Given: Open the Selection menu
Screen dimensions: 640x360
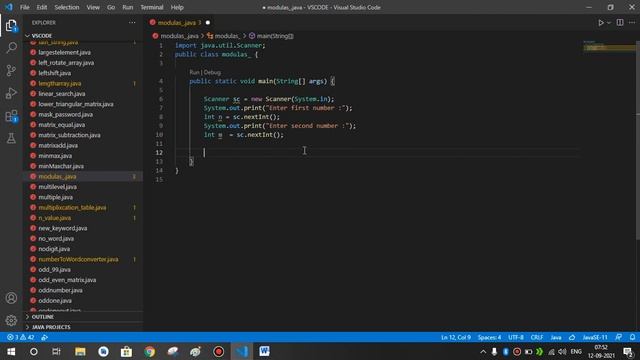Looking at the screenshot, I should (67, 7).
